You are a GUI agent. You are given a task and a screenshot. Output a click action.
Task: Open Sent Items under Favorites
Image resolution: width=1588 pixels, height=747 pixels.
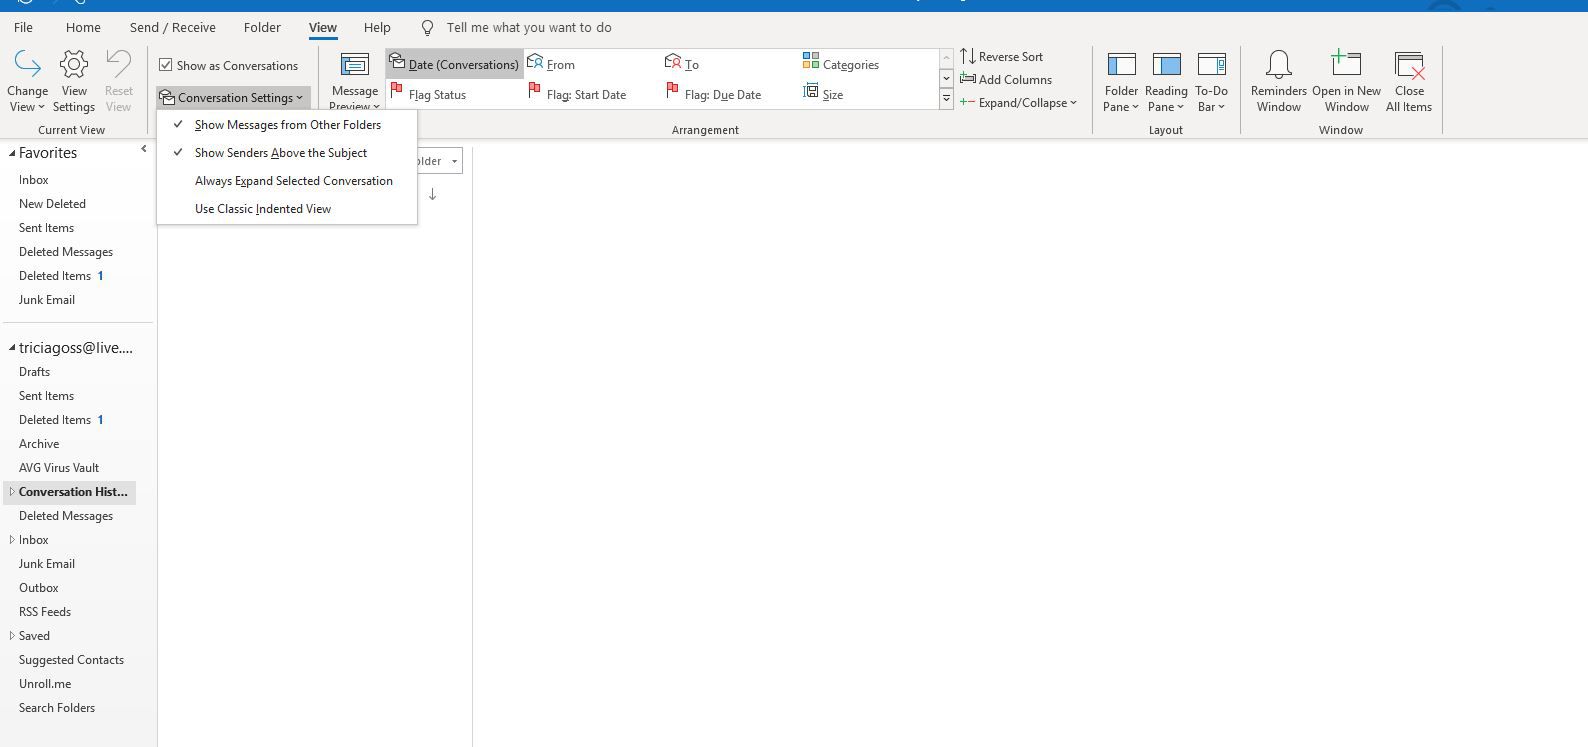[46, 228]
